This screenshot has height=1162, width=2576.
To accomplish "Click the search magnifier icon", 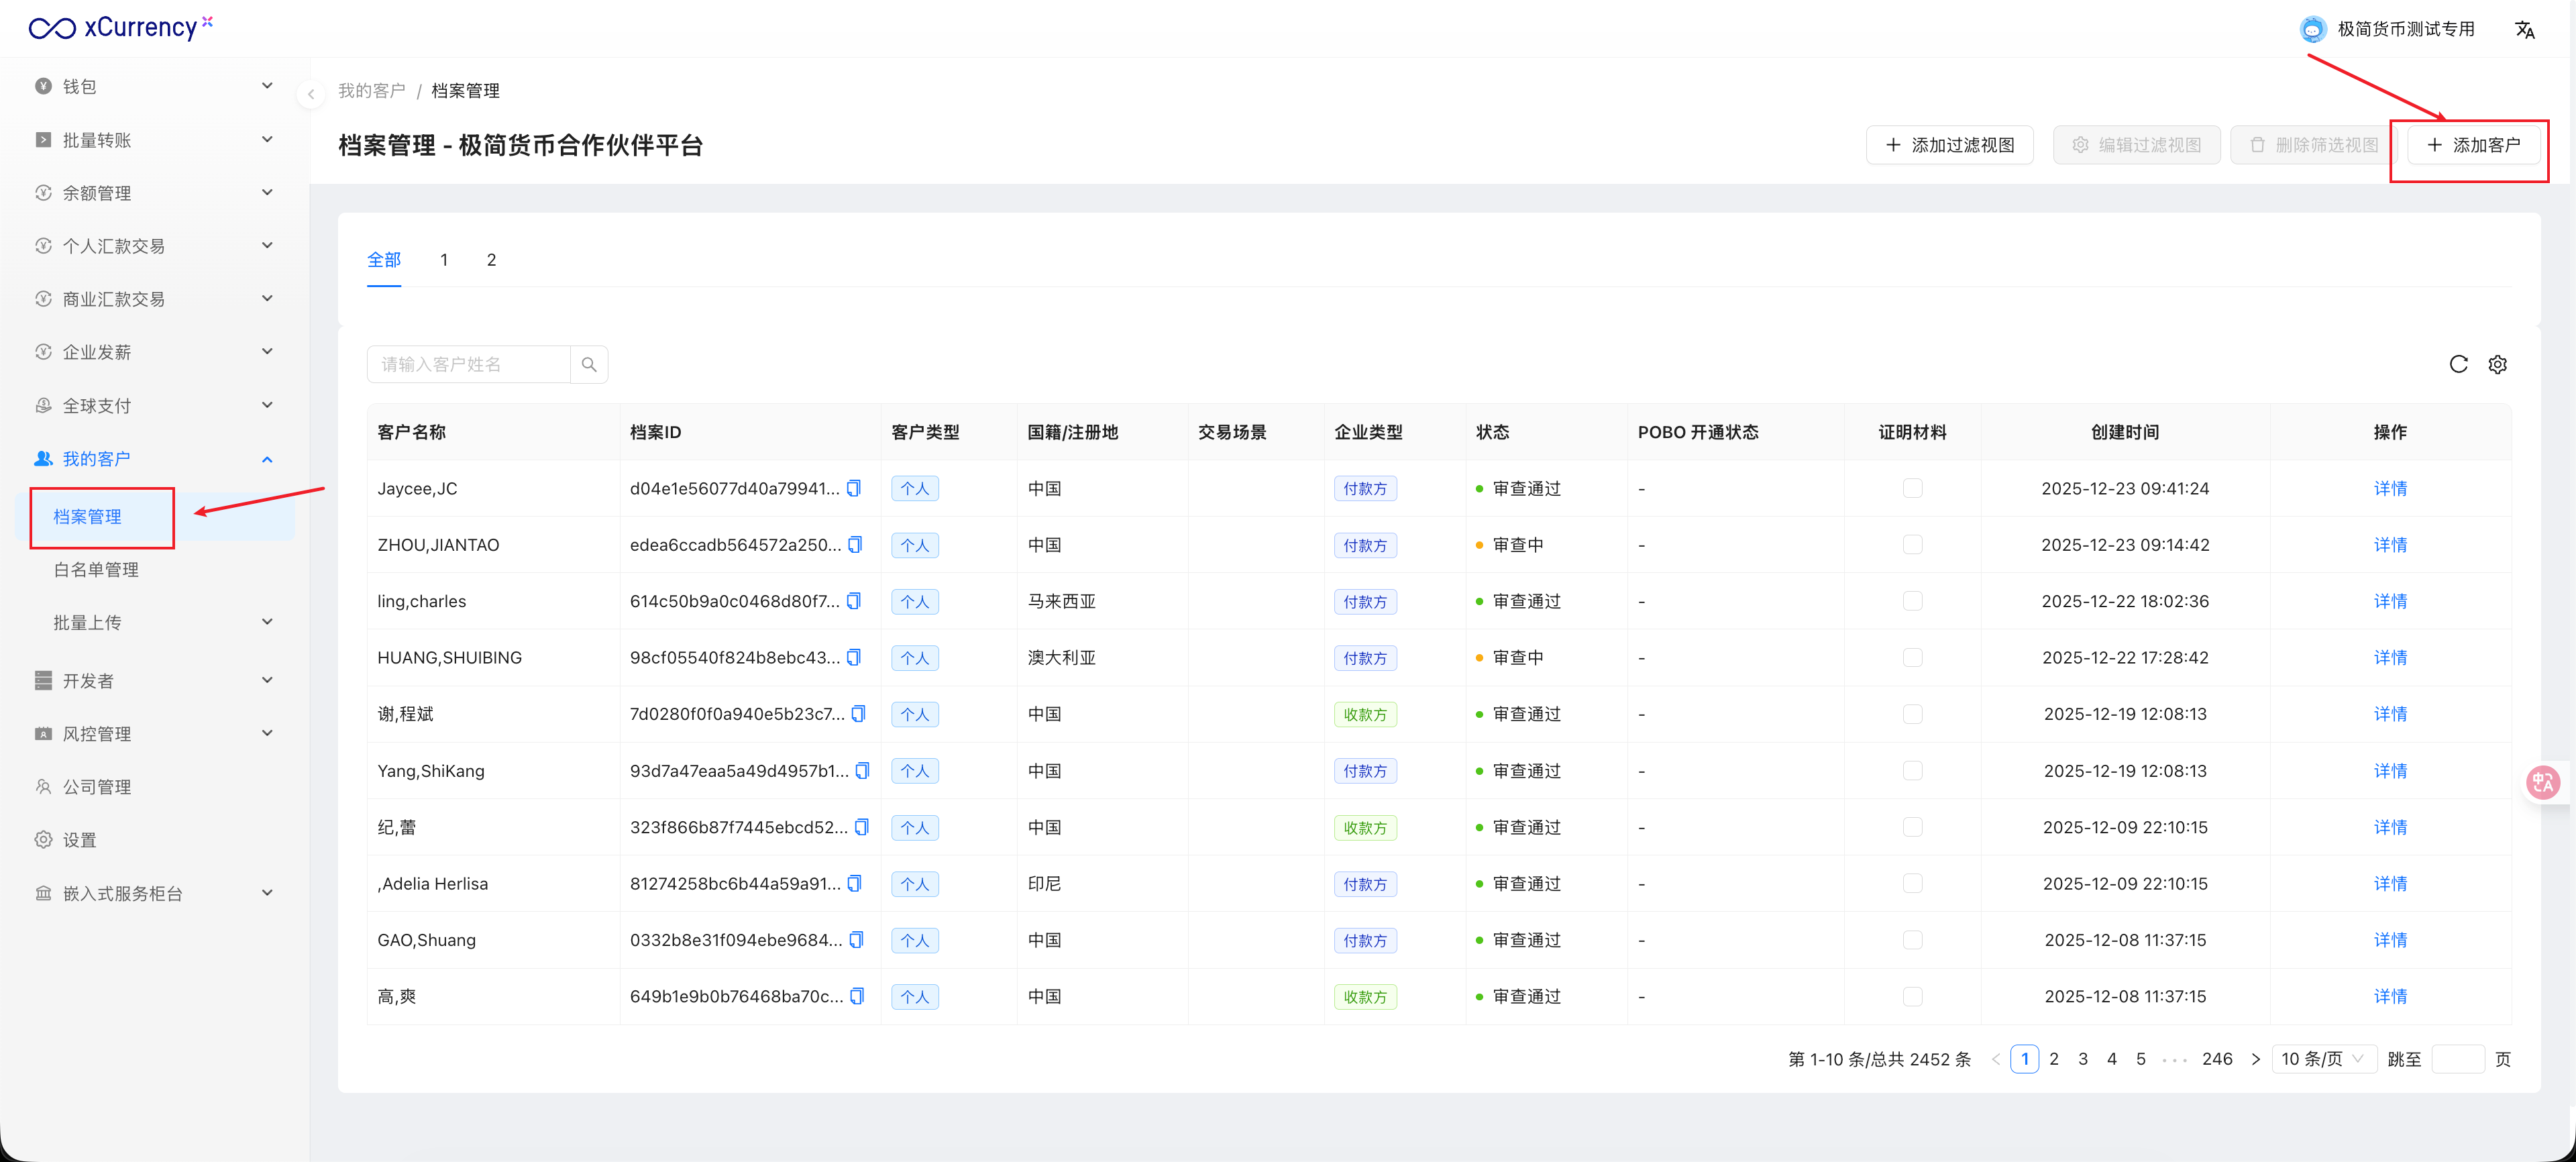I will tap(589, 364).
